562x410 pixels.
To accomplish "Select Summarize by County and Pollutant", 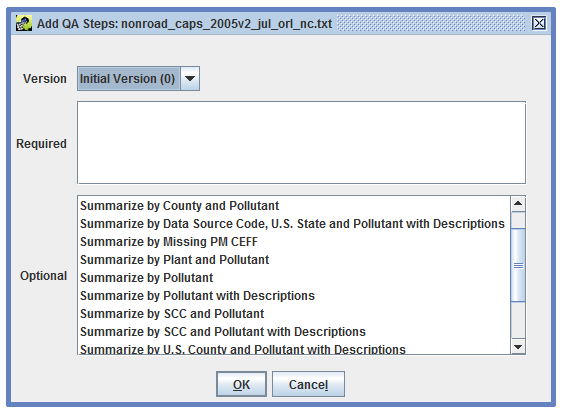I will [294, 206].
